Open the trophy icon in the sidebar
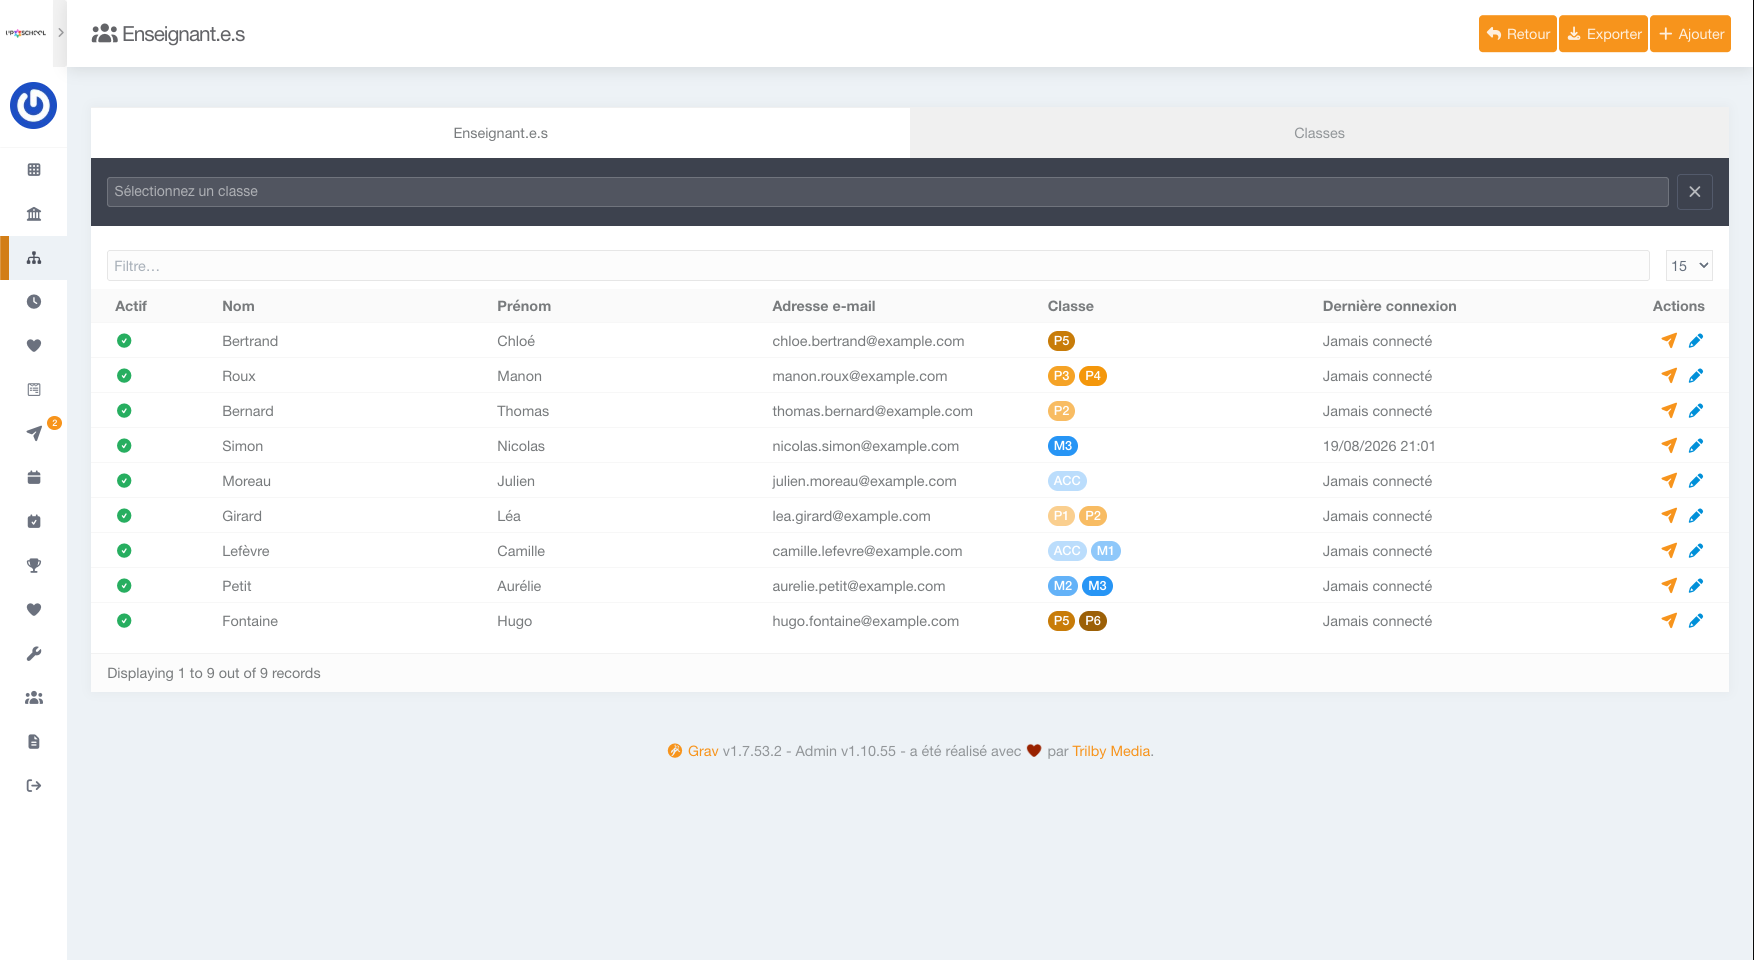This screenshot has height=960, width=1754. click(x=34, y=566)
